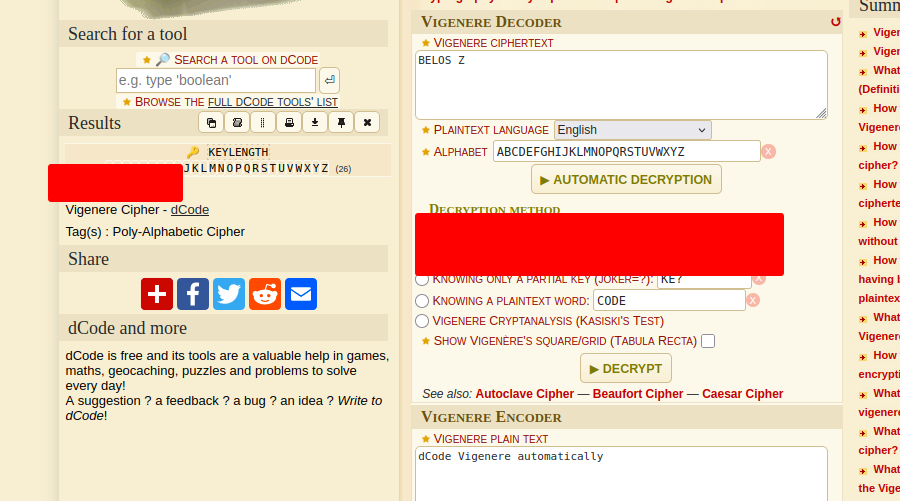Screen dimensions: 900x501
Task: Submit tool search with enter-arrow button
Action: pyautogui.click(x=329, y=80)
